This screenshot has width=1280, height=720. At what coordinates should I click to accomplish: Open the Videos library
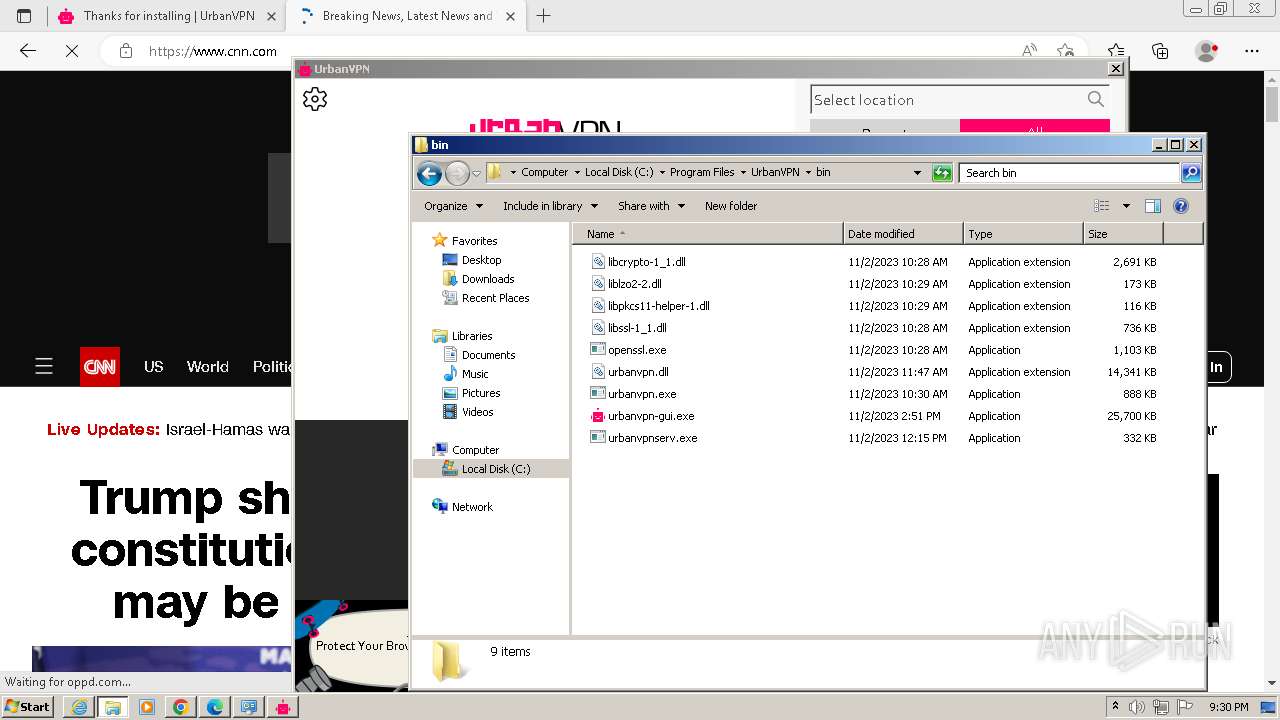tap(477, 412)
